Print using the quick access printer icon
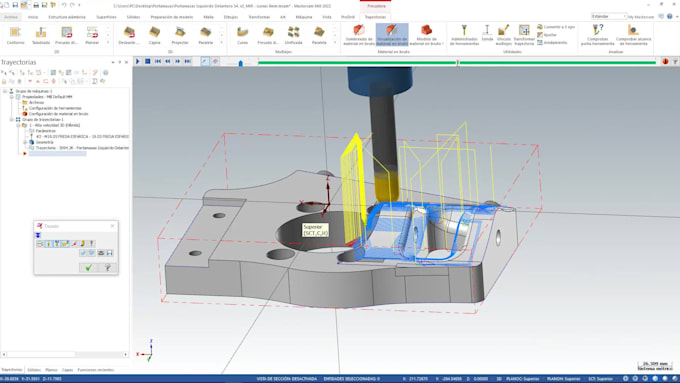Image resolution: width=680 pixels, height=383 pixels. (36, 5)
